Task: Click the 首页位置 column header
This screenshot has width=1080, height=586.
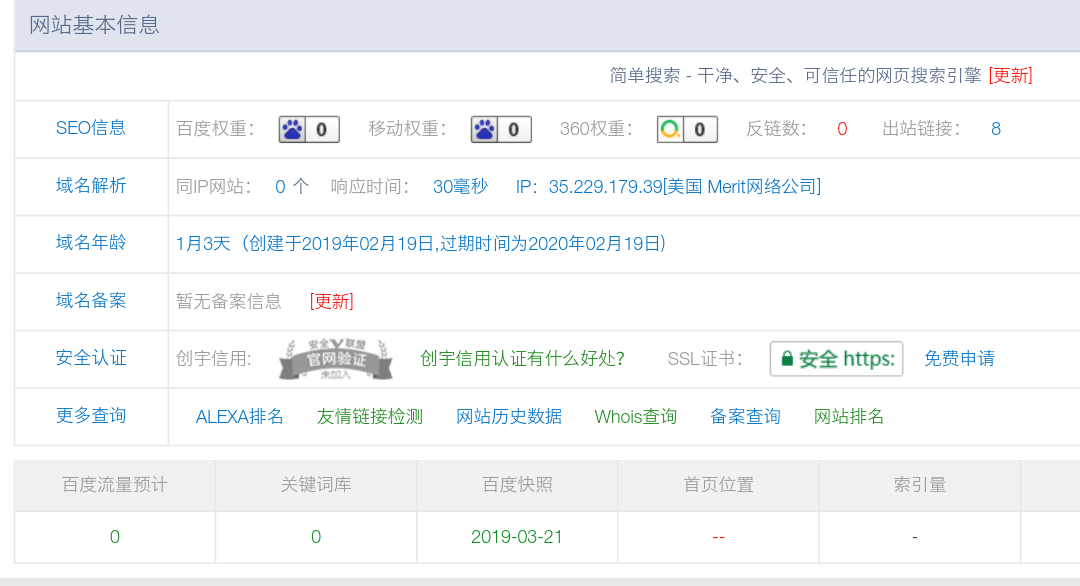Action: [718, 485]
